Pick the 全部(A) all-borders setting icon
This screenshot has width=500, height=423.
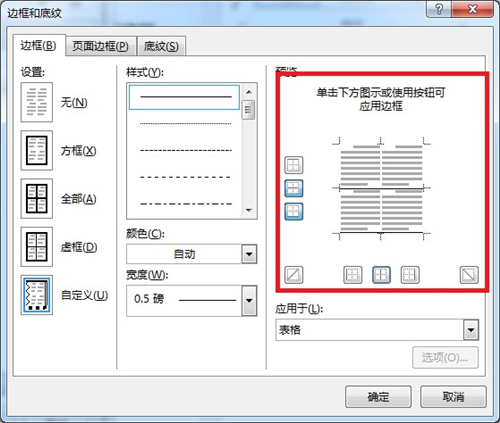coord(37,199)
